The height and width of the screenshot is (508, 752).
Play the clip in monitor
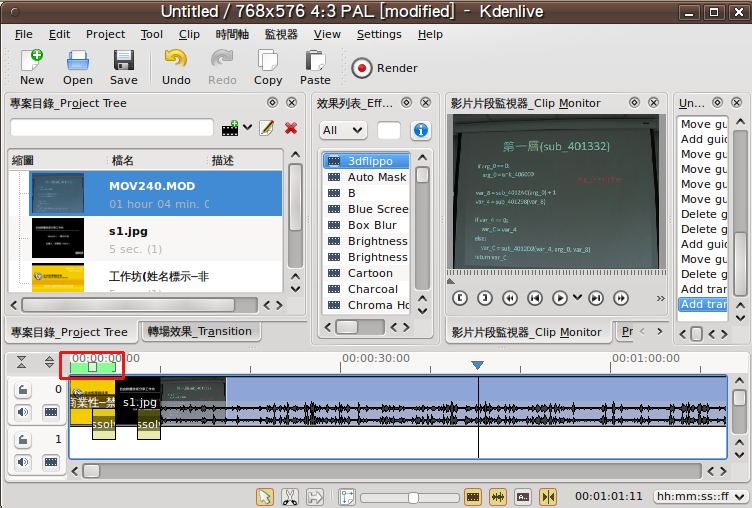[560, 298]
